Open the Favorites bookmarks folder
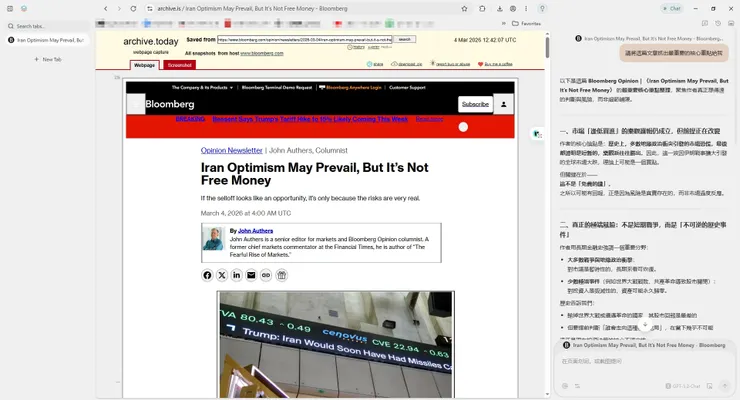 click(x=527, y=23)
